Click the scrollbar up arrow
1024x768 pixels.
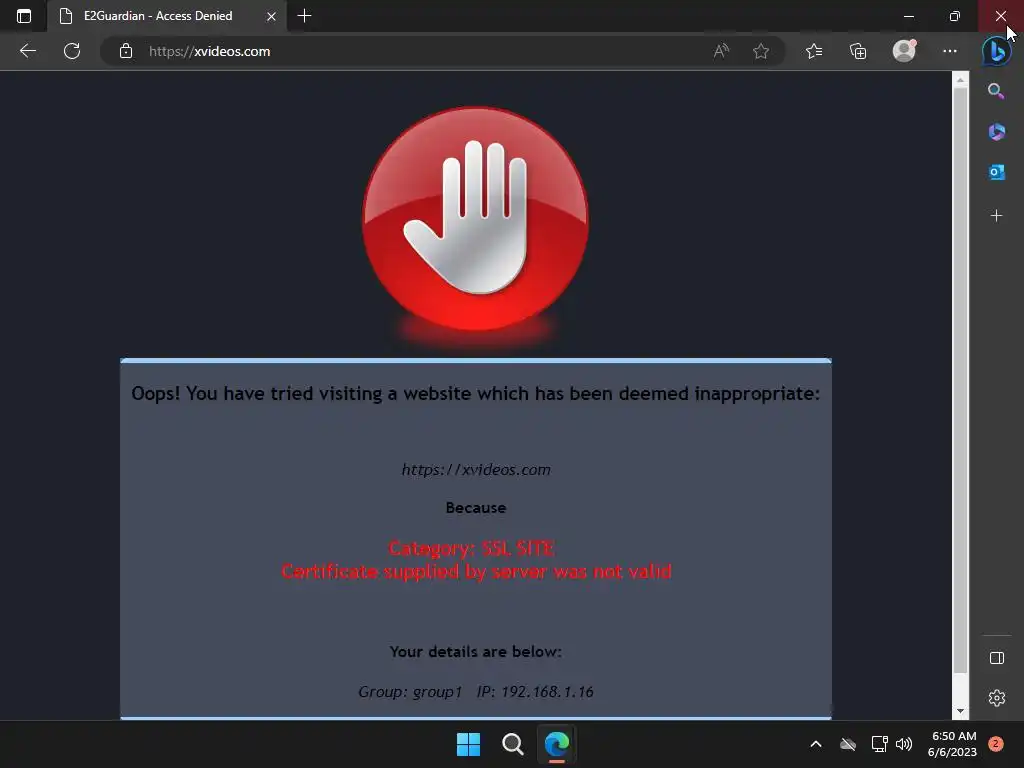coord(960,80)
